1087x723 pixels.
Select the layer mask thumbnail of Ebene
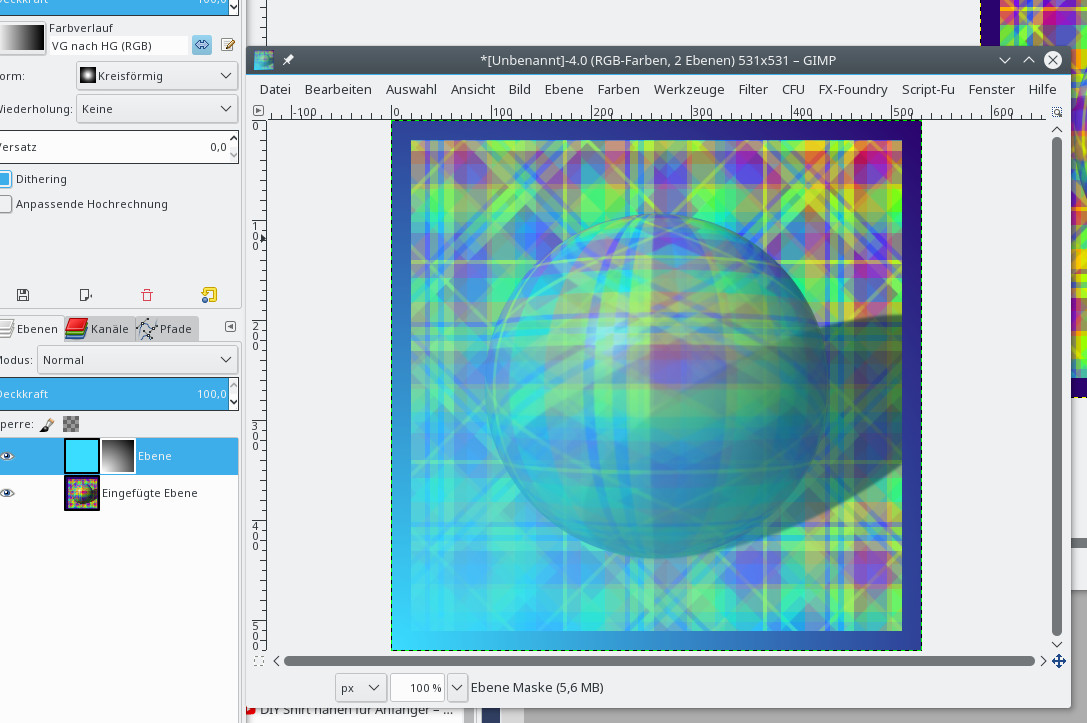118,456
